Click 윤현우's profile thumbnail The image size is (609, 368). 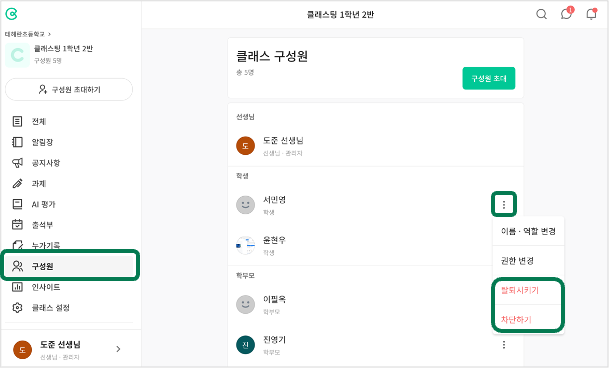point(245,245)
